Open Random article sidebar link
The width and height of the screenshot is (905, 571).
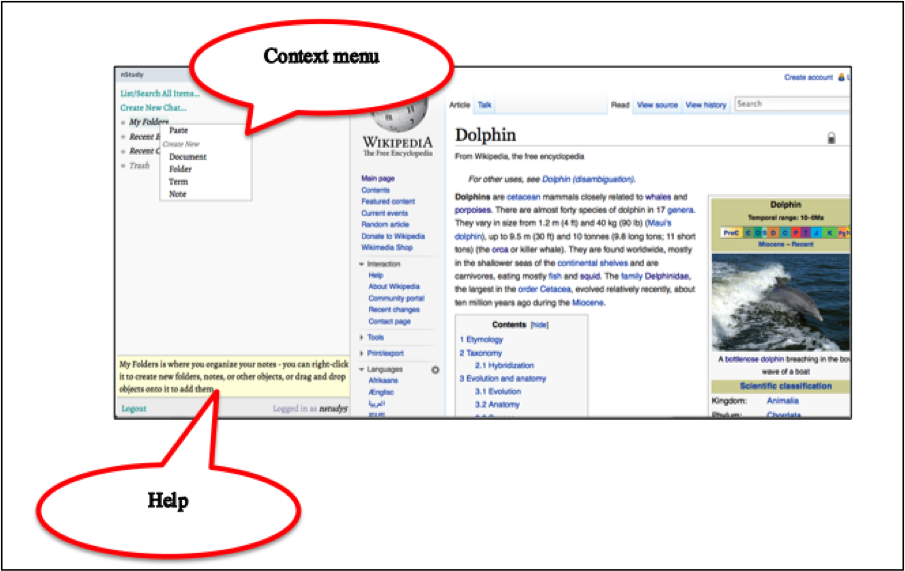[385, 225]
